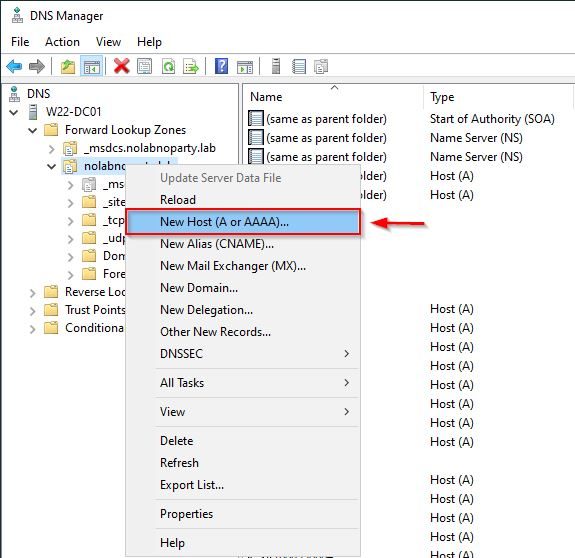The image size is (575, 558).
Task: Click the Forward Lookup Zones folder icon
Action: [51, 130]
